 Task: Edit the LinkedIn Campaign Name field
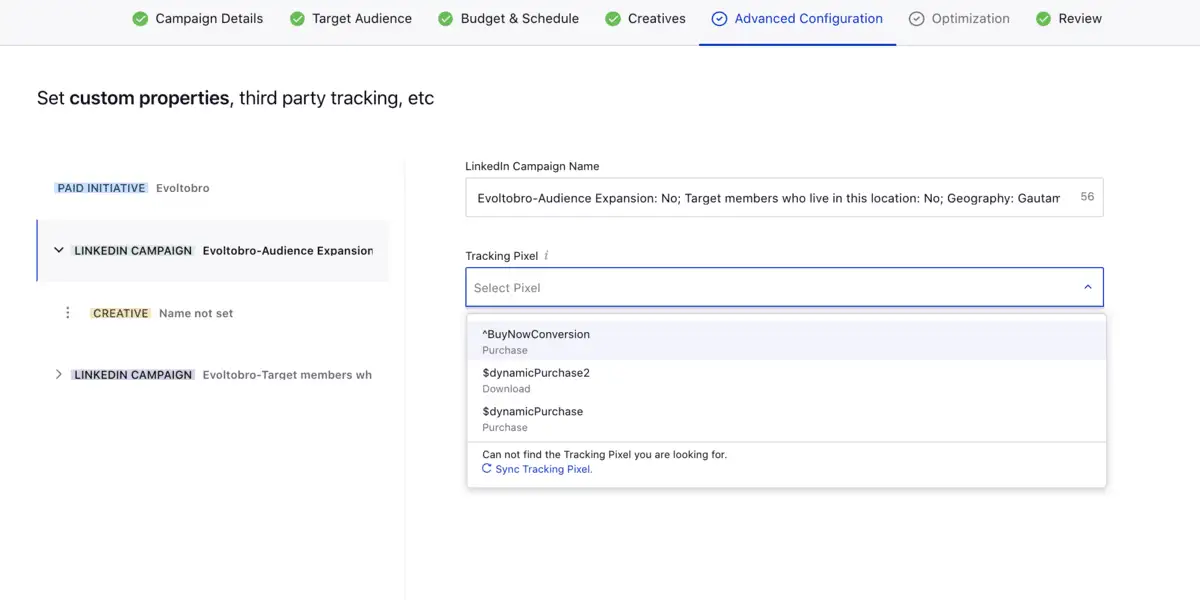768,198
